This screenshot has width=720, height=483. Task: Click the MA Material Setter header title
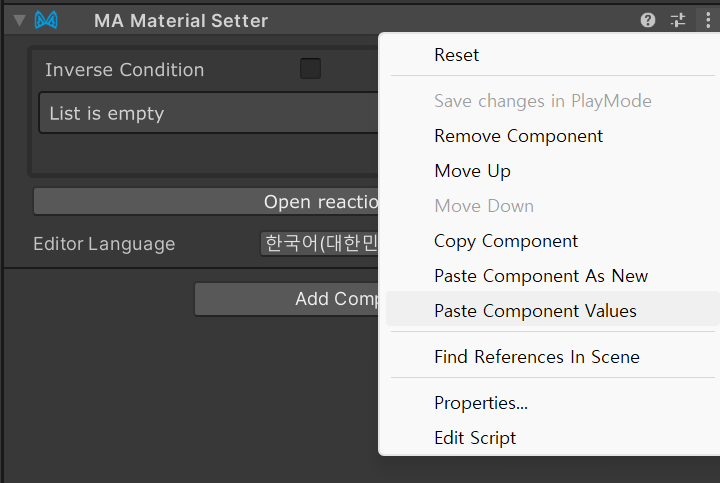point(181,21)
